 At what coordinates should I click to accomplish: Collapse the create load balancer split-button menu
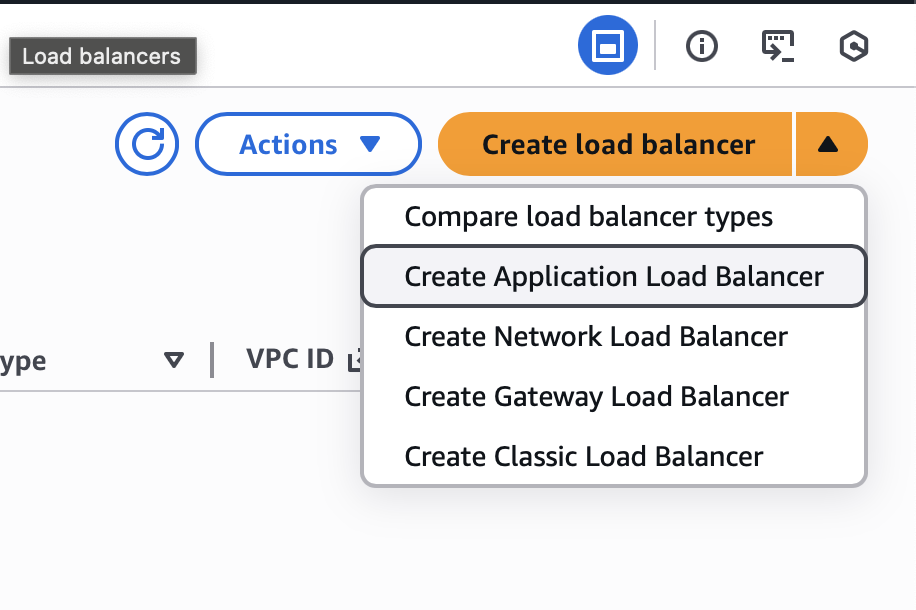coord(831,144)
